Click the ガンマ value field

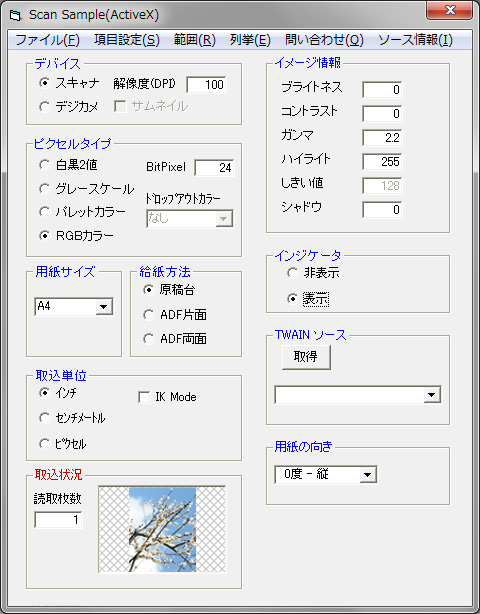(x=382, y=138)
